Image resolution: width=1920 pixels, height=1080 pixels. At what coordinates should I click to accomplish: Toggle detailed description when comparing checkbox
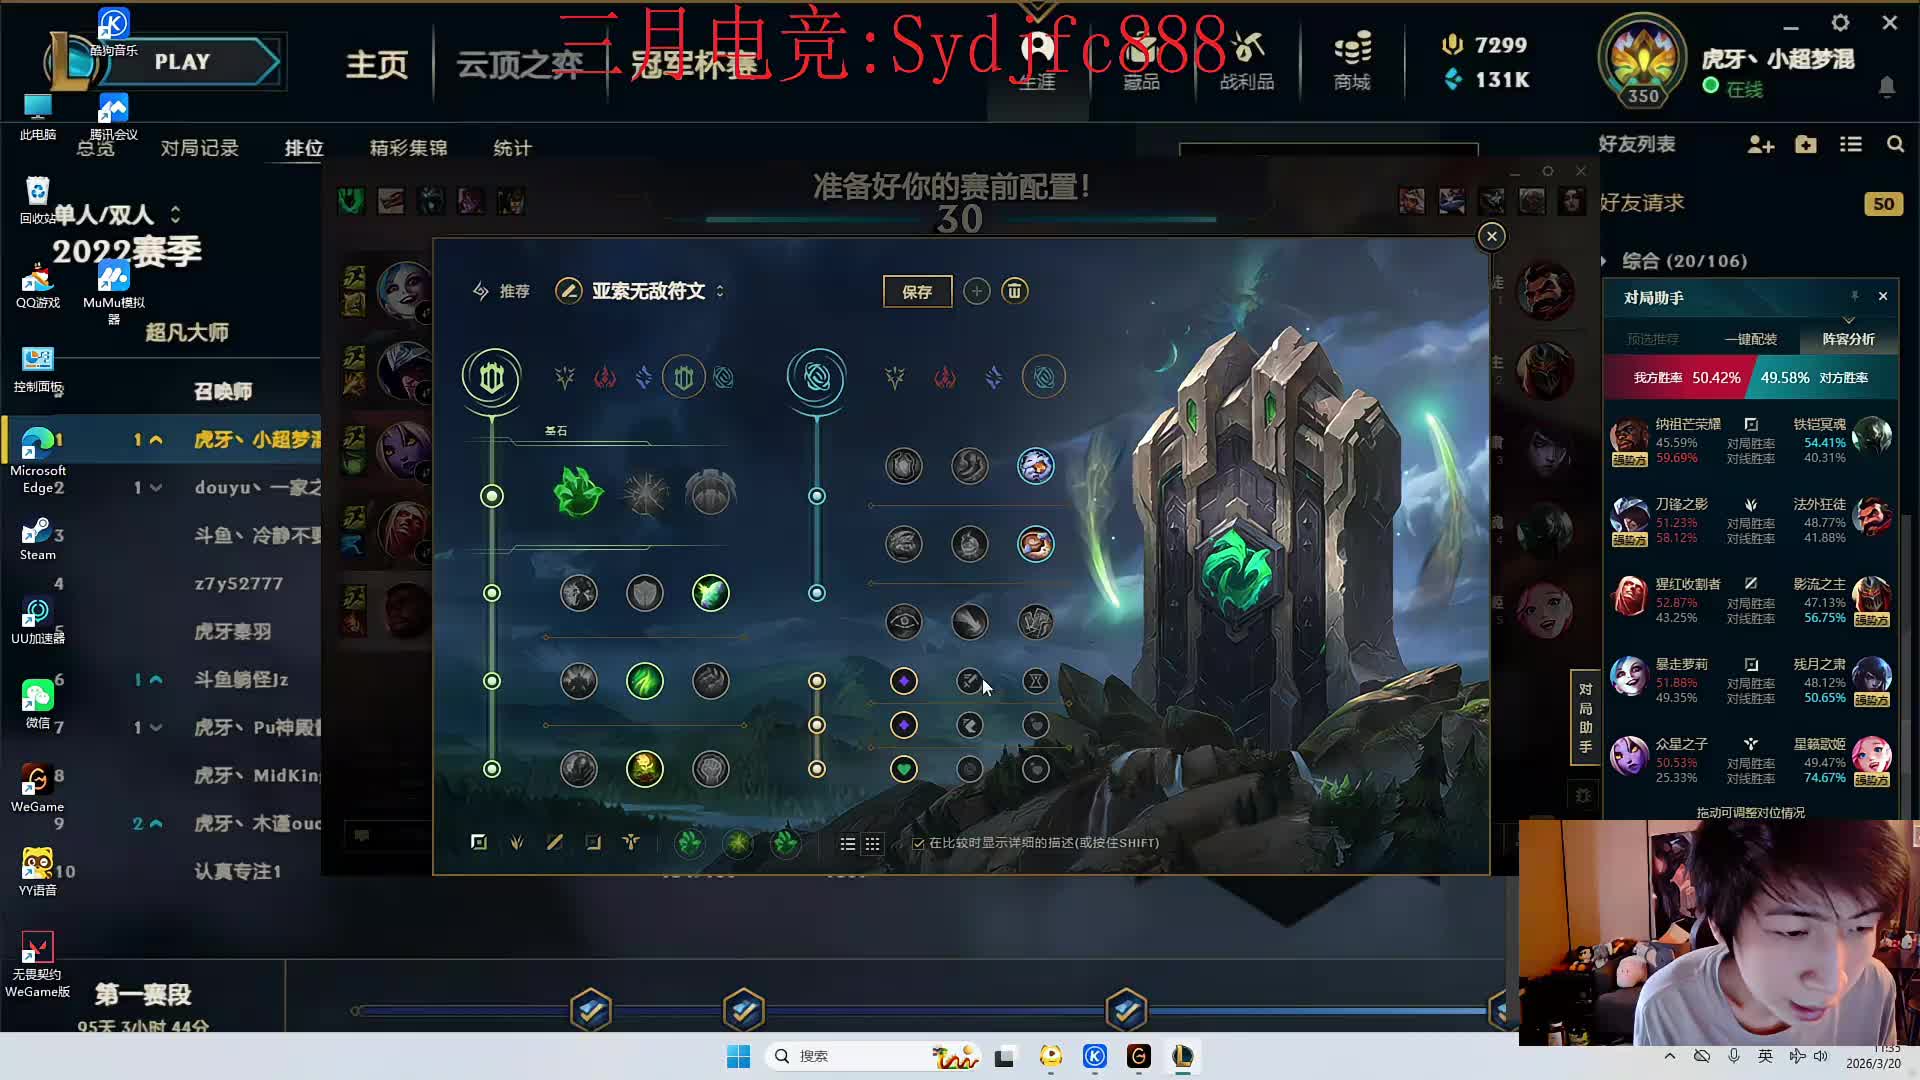(918, 844)
